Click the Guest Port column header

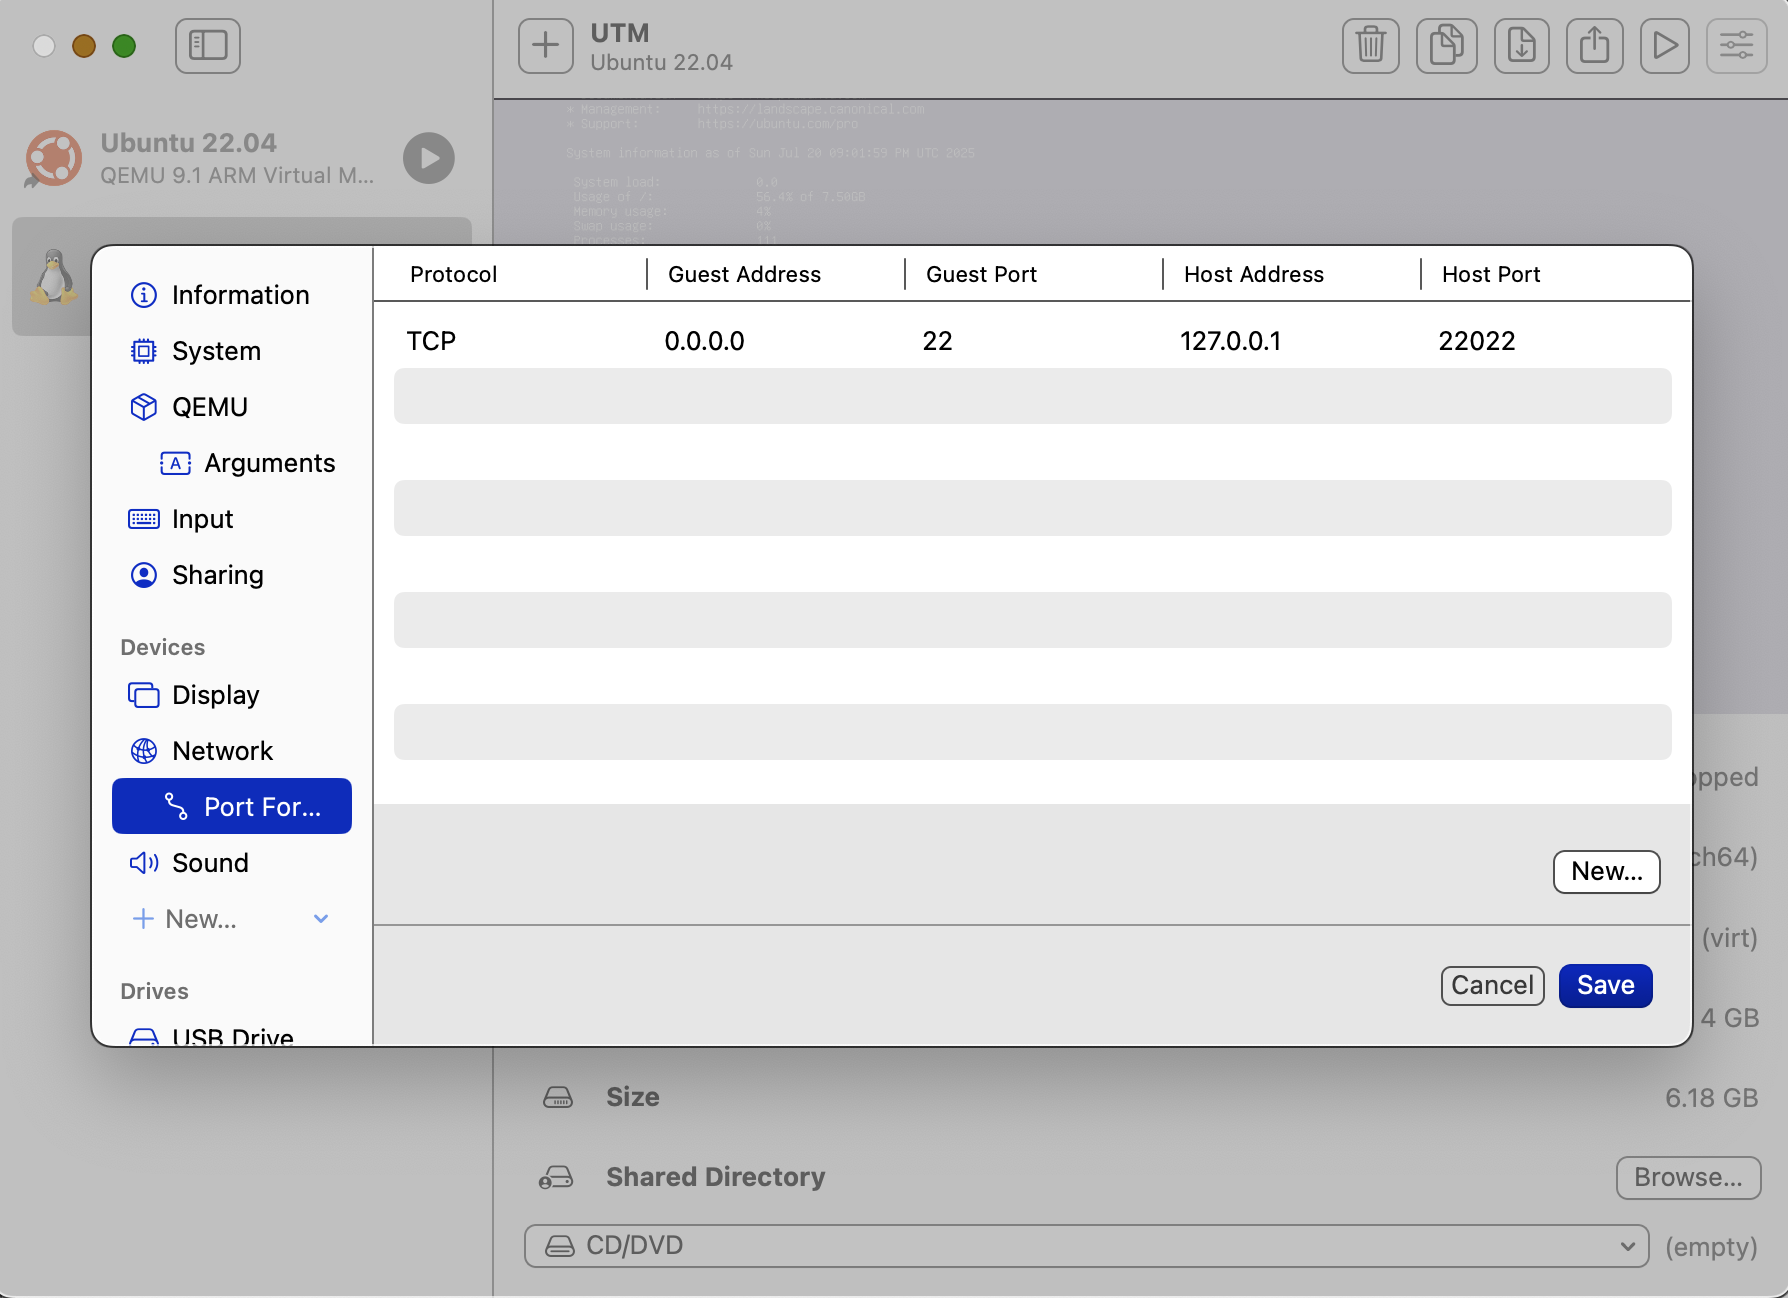pyautogui.click(x=981, y=274)
